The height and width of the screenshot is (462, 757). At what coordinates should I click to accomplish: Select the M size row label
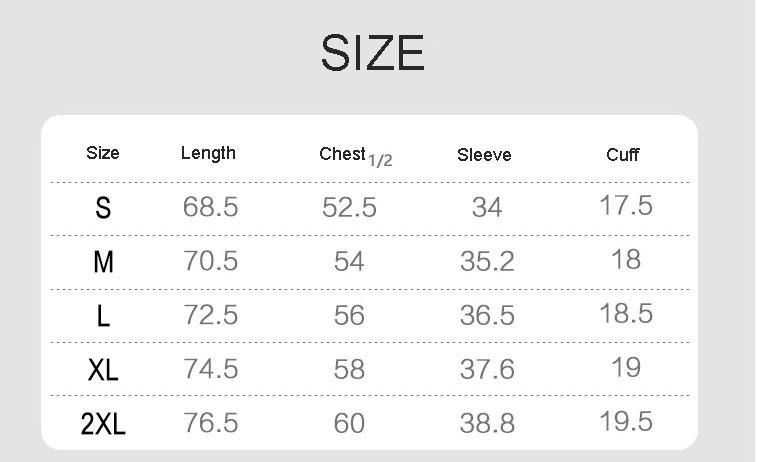pos(103,262)
